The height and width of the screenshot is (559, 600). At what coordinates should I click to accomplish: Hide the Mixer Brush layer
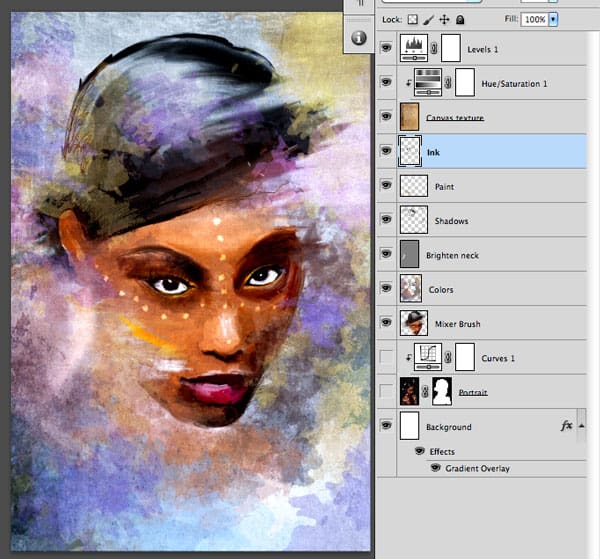[386, 323]
